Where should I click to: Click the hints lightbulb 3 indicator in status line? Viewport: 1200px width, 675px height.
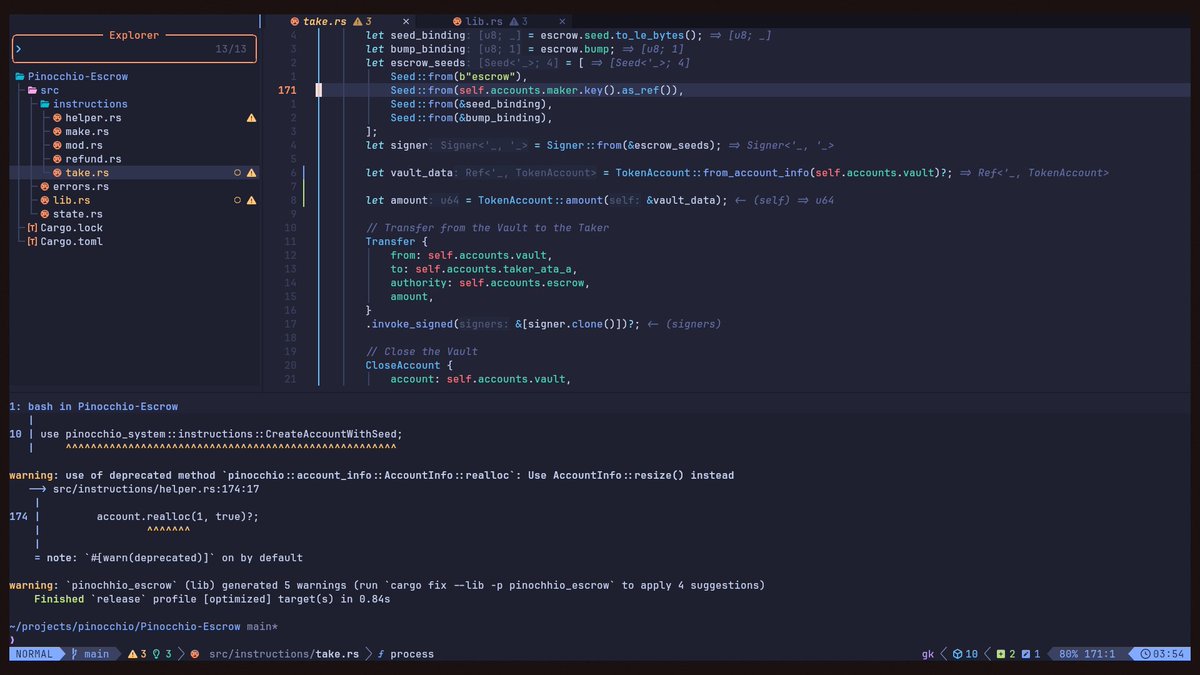click(162, 654)
